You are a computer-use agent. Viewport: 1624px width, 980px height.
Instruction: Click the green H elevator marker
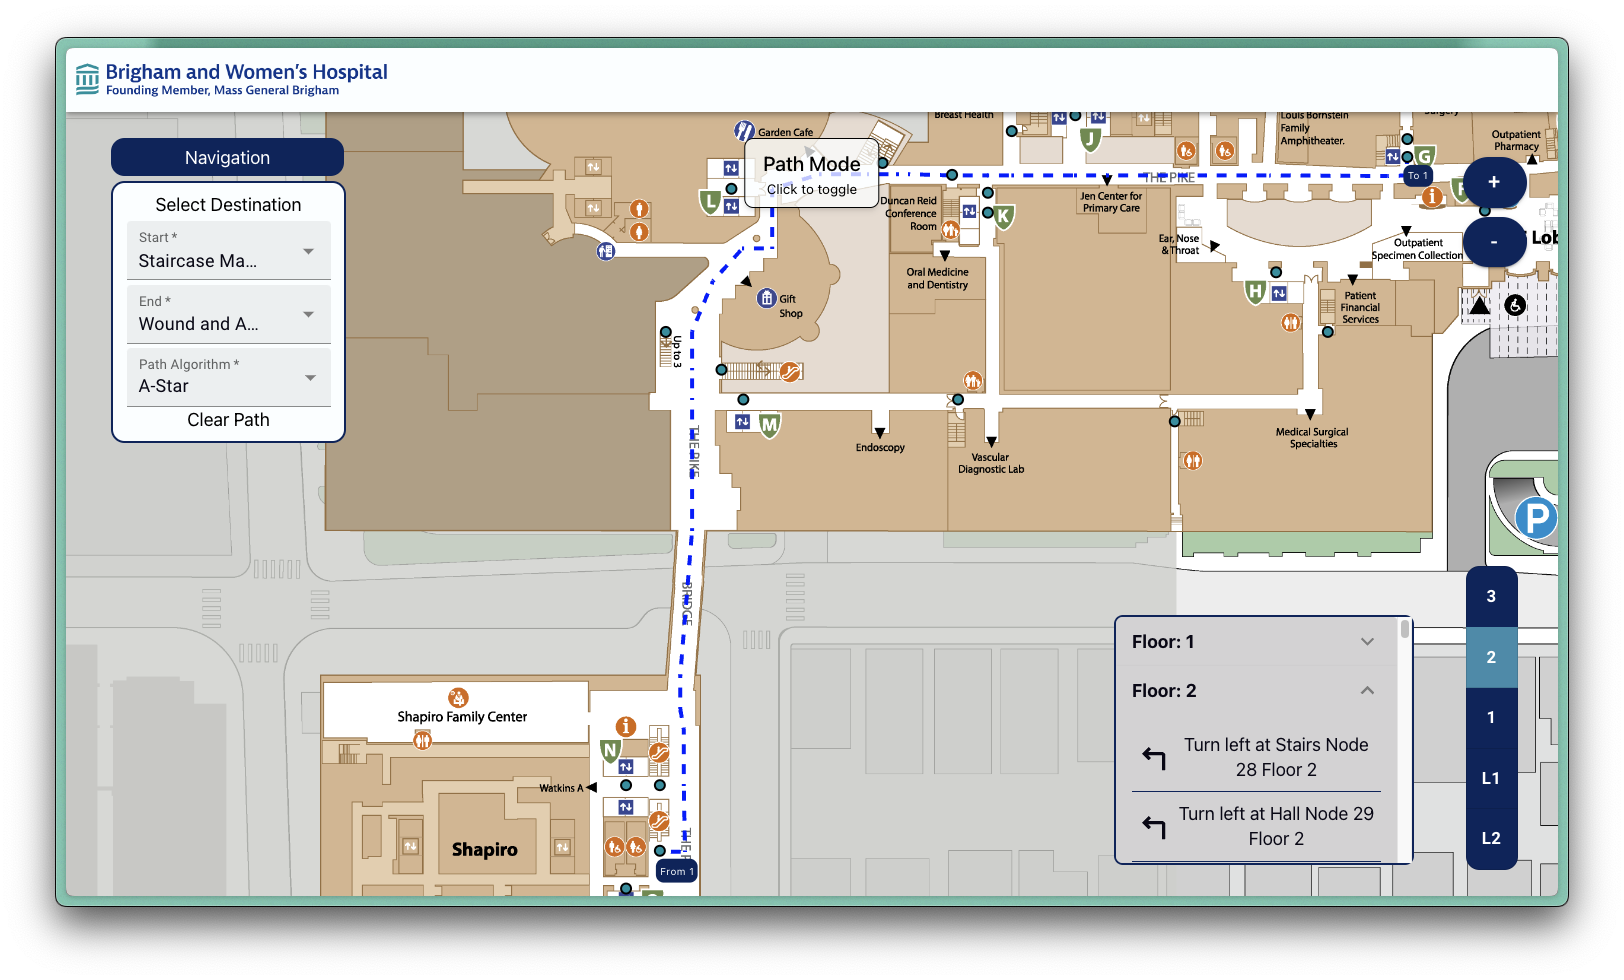tap(1255, 292)
